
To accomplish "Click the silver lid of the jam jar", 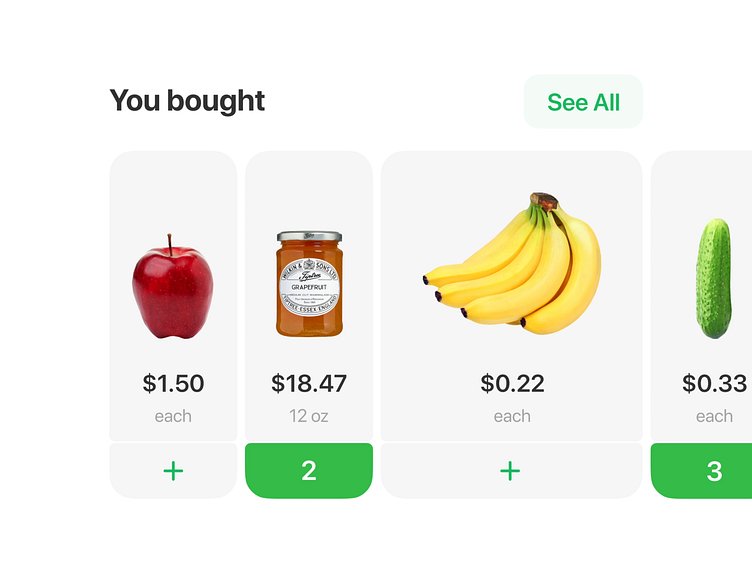I will point(309,237).
